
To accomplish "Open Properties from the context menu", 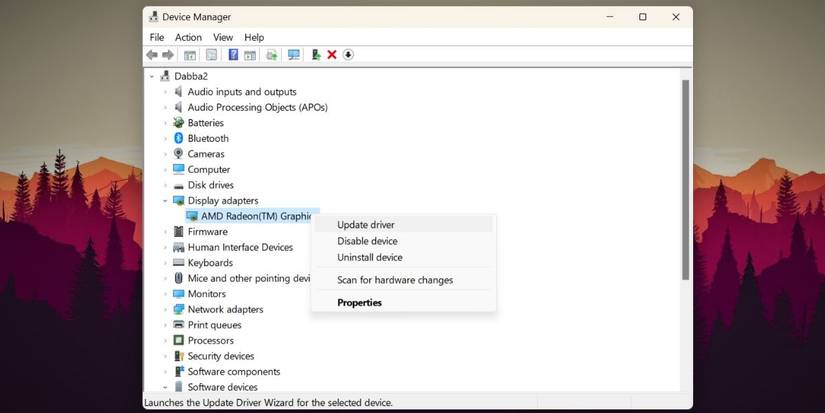I will pyautogui.click(x=403, y=303).
